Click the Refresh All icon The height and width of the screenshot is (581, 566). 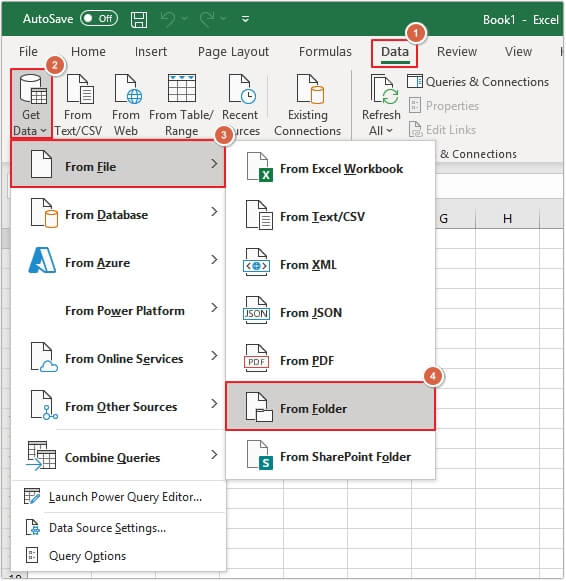tap(384, 89)
